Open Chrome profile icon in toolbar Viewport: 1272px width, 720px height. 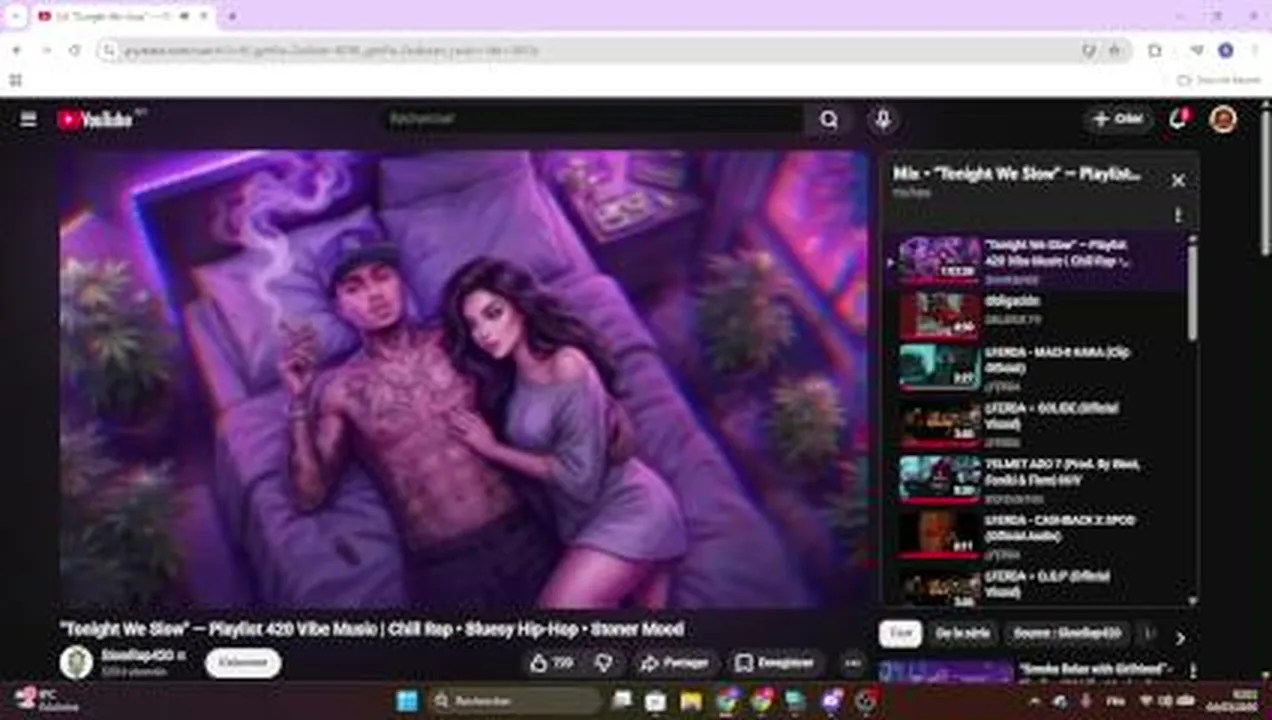pyautogui.click(x=1226, y=50)
